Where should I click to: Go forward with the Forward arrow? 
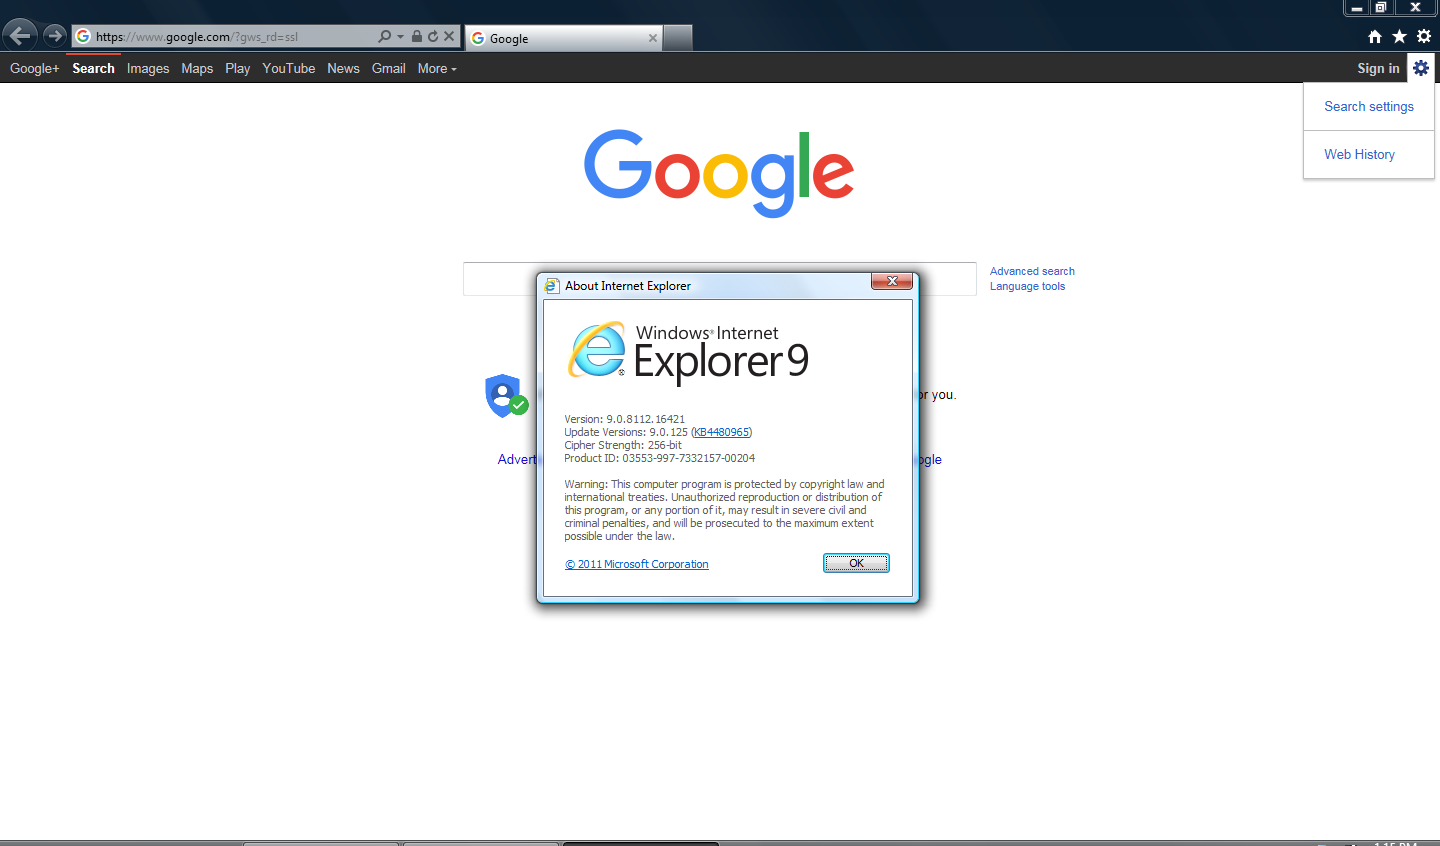click(x=54, y=36)
